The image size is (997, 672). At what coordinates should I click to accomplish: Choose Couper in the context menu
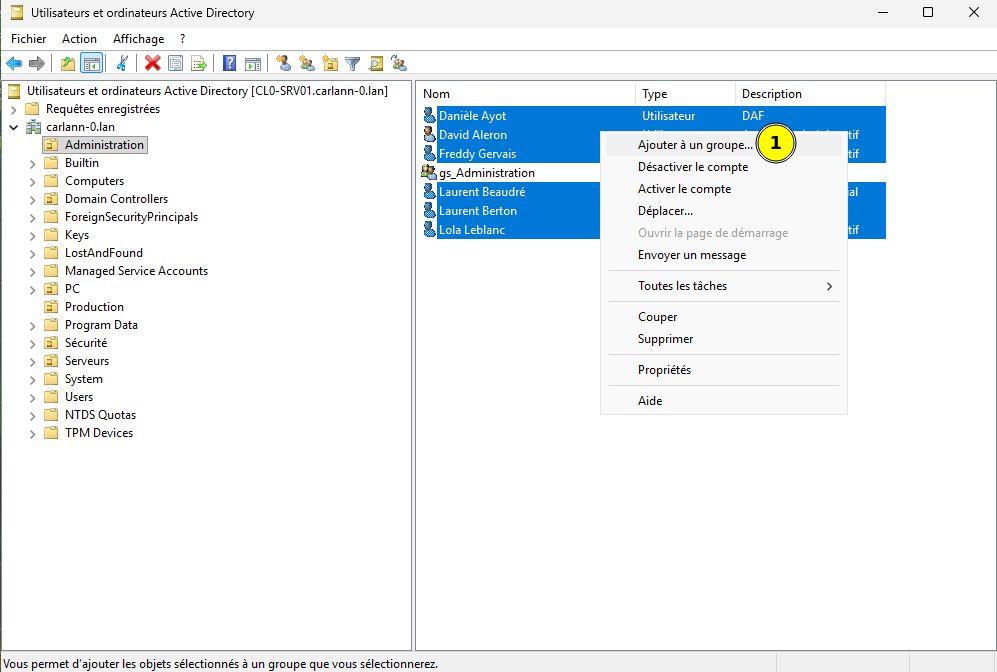click(x=724, y=317)
